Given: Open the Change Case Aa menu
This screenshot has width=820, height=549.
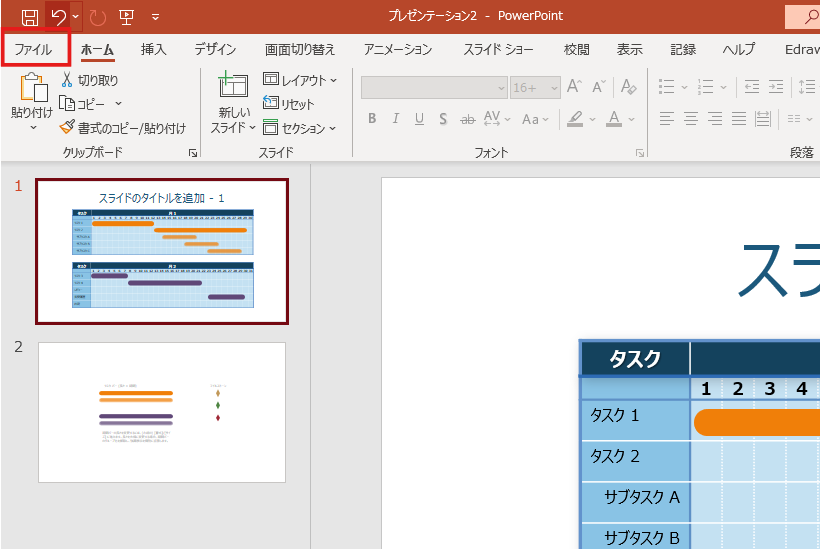Looking at the screenshot, I should click(x=536, y=119).
